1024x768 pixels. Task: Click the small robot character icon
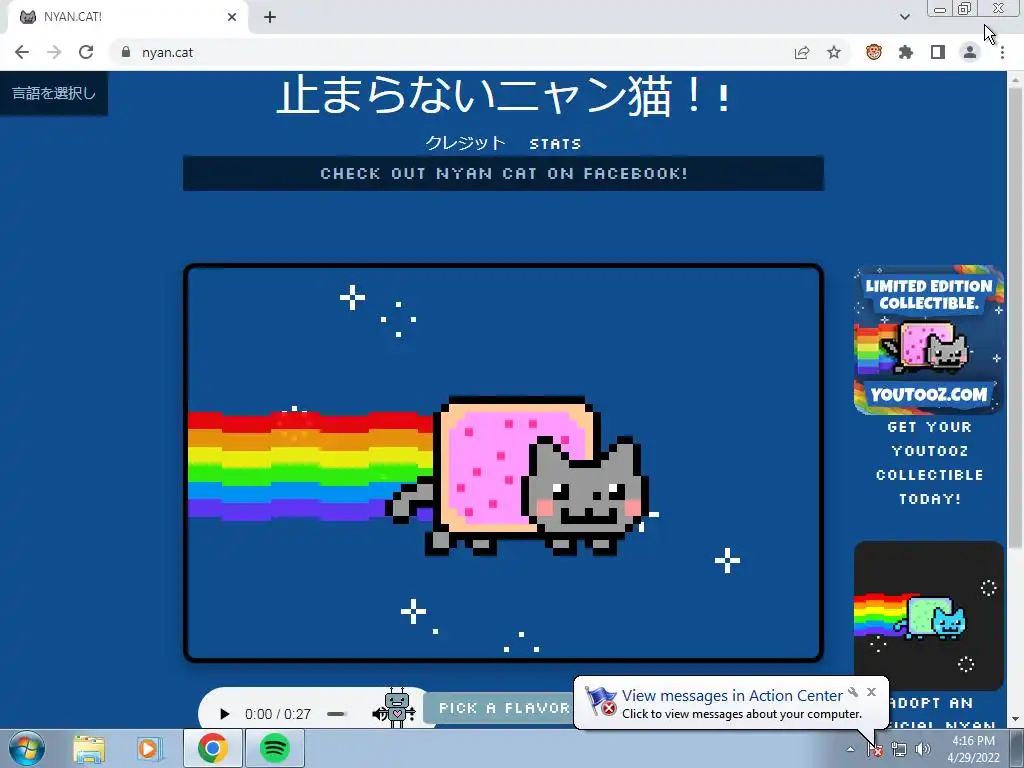coord(396,708)
